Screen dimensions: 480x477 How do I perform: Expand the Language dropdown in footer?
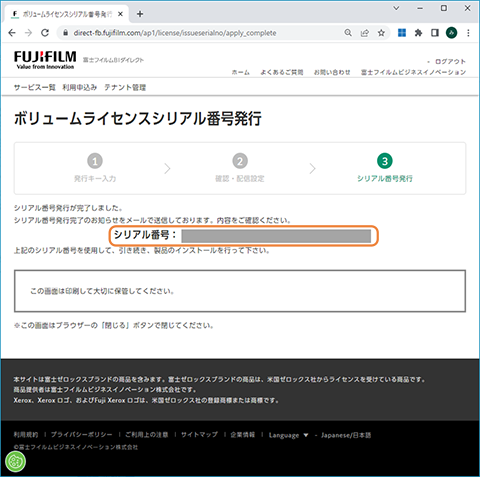point(289,435)
